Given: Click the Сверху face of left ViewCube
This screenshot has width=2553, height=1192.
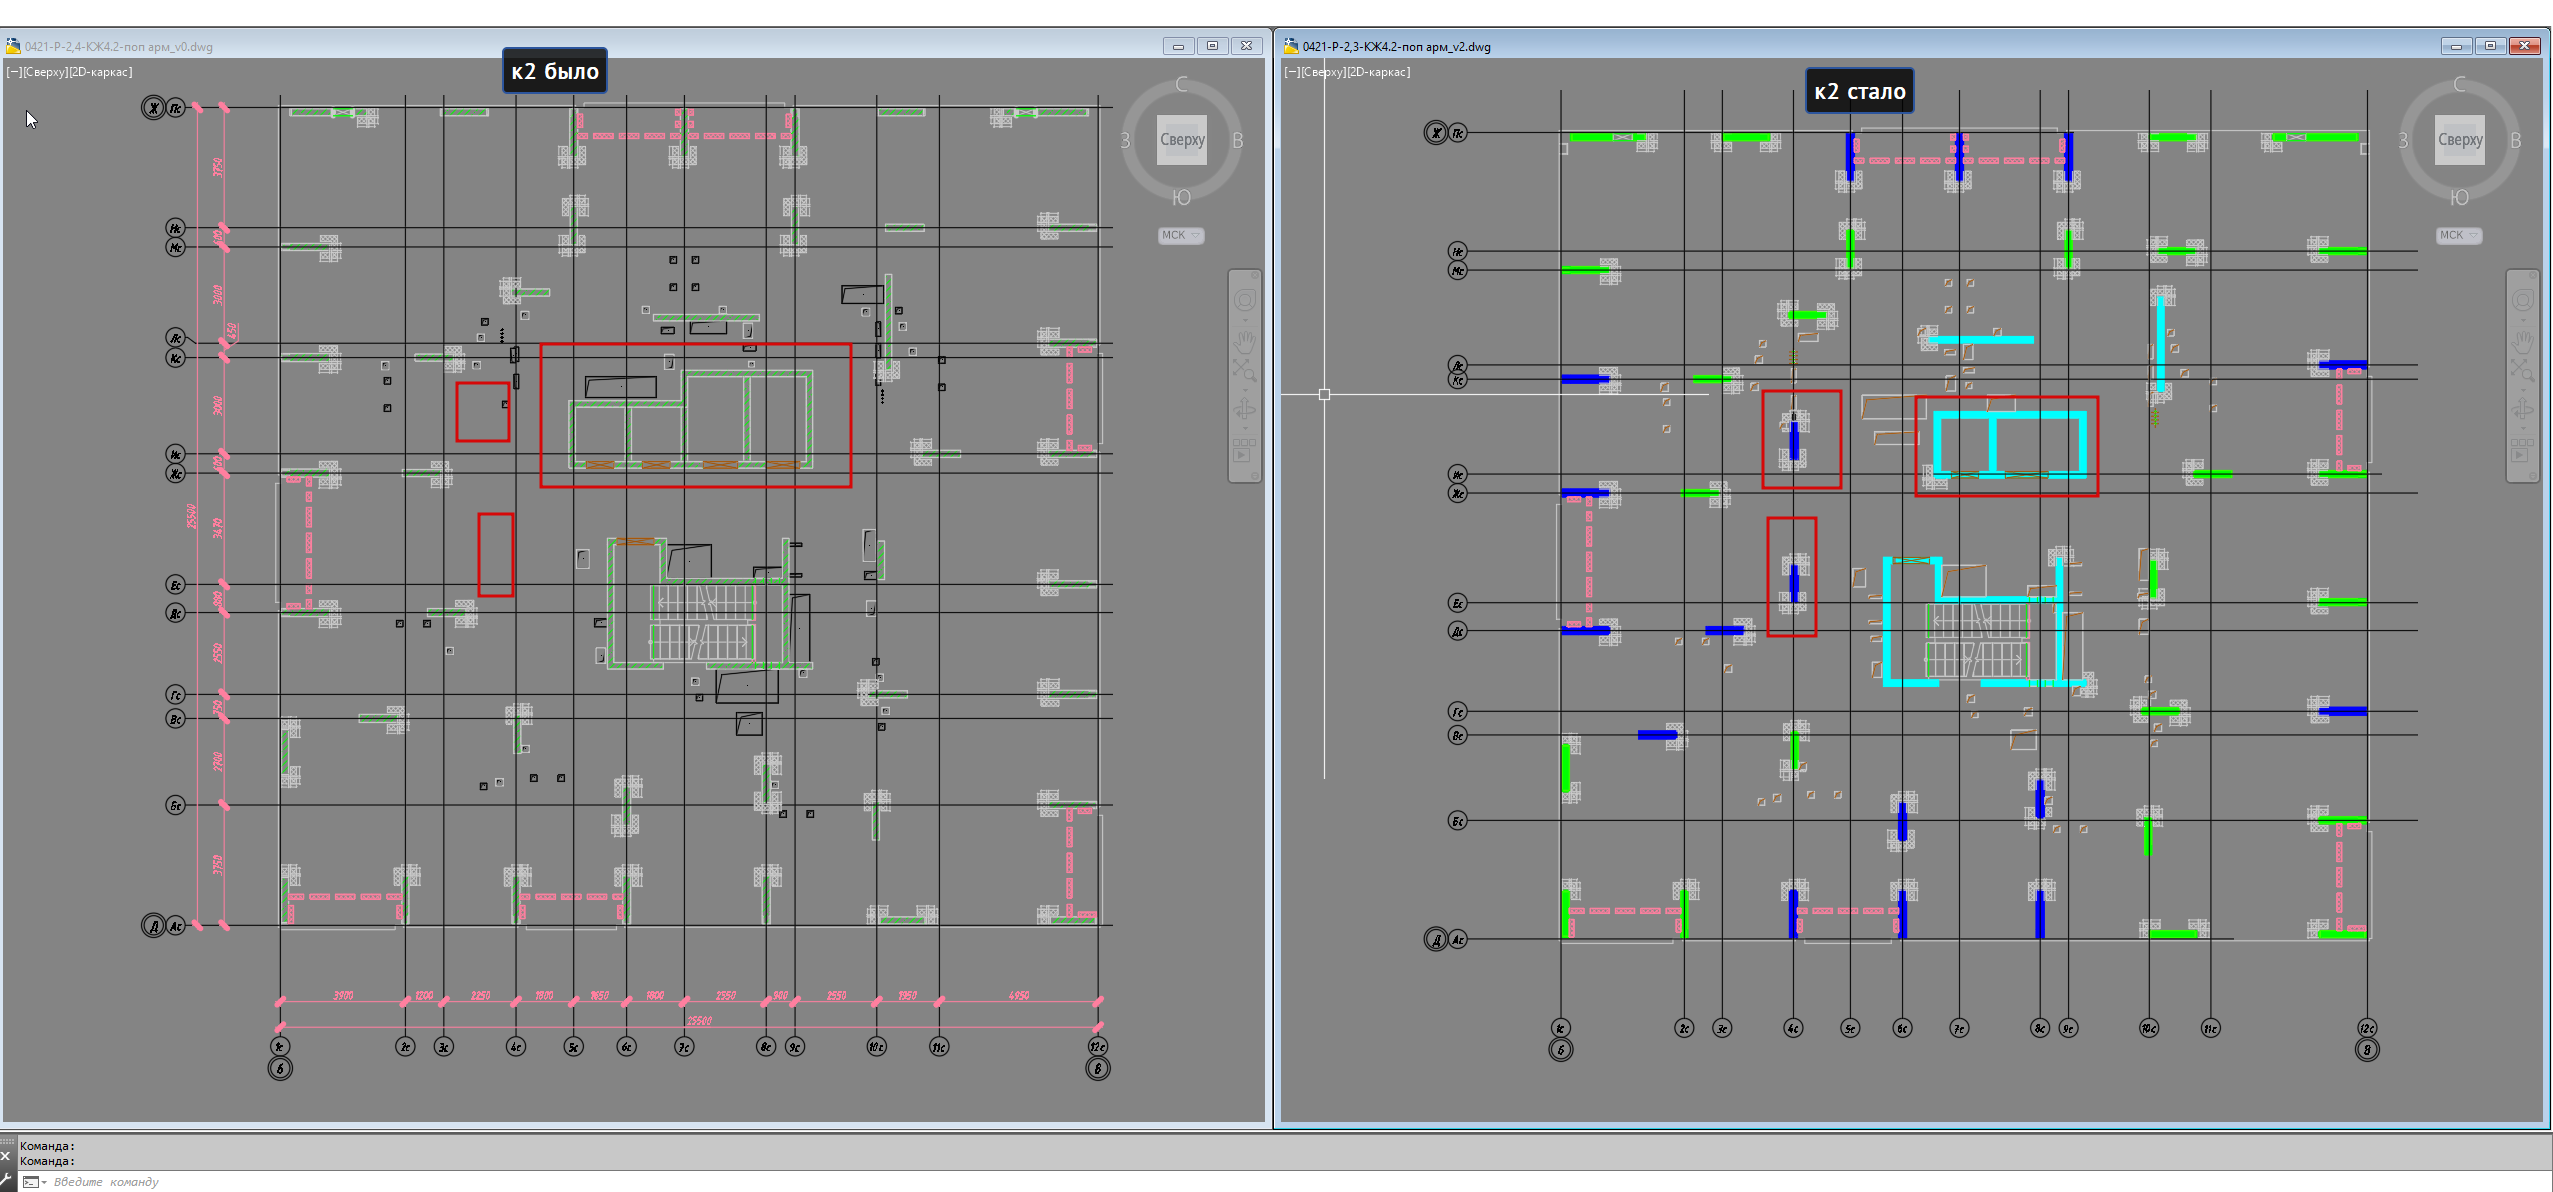Looking at the screenshot, I should (x=1181, y=140).
